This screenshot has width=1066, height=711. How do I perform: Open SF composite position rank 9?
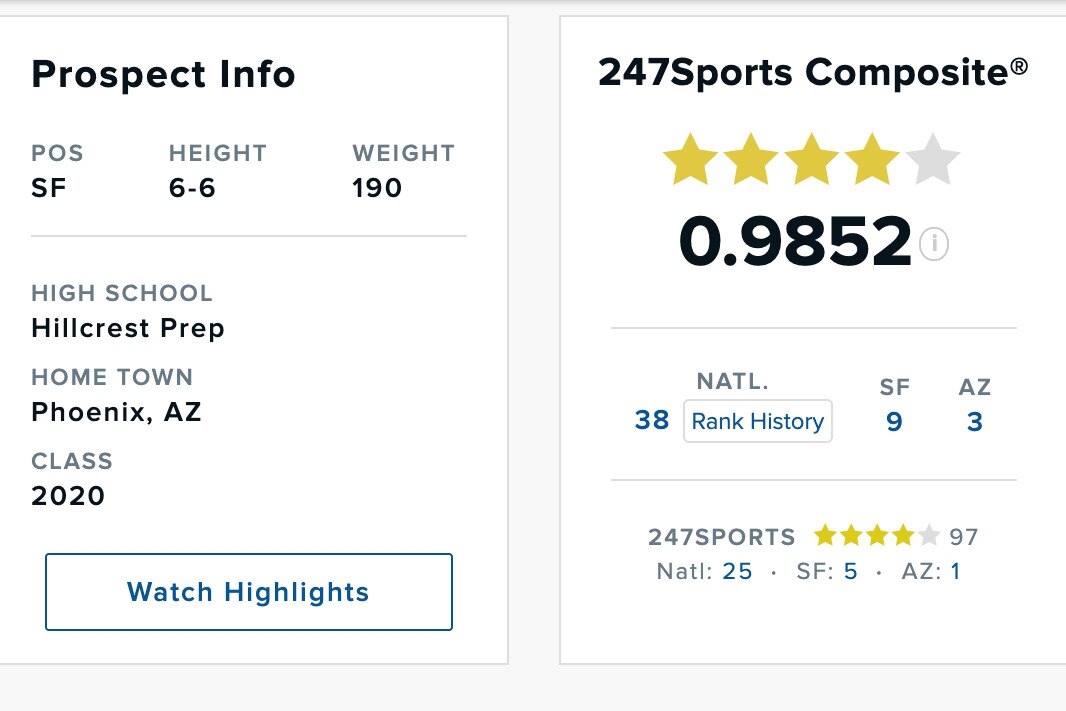[x=894, y=422]
